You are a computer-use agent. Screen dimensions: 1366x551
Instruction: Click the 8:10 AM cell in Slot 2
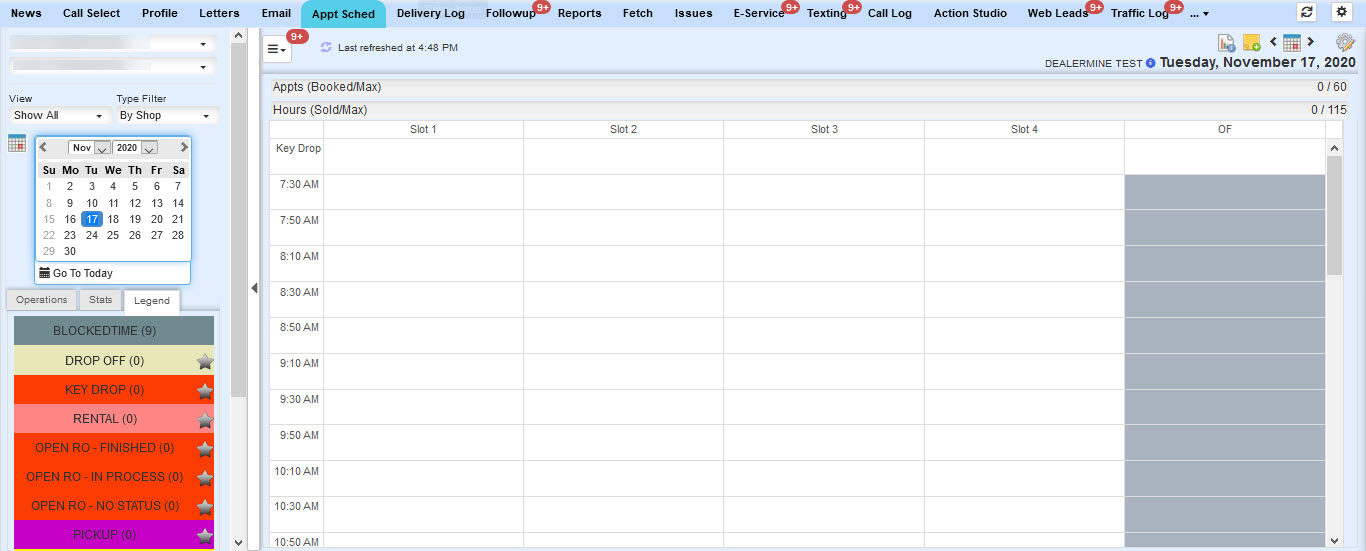623,263
